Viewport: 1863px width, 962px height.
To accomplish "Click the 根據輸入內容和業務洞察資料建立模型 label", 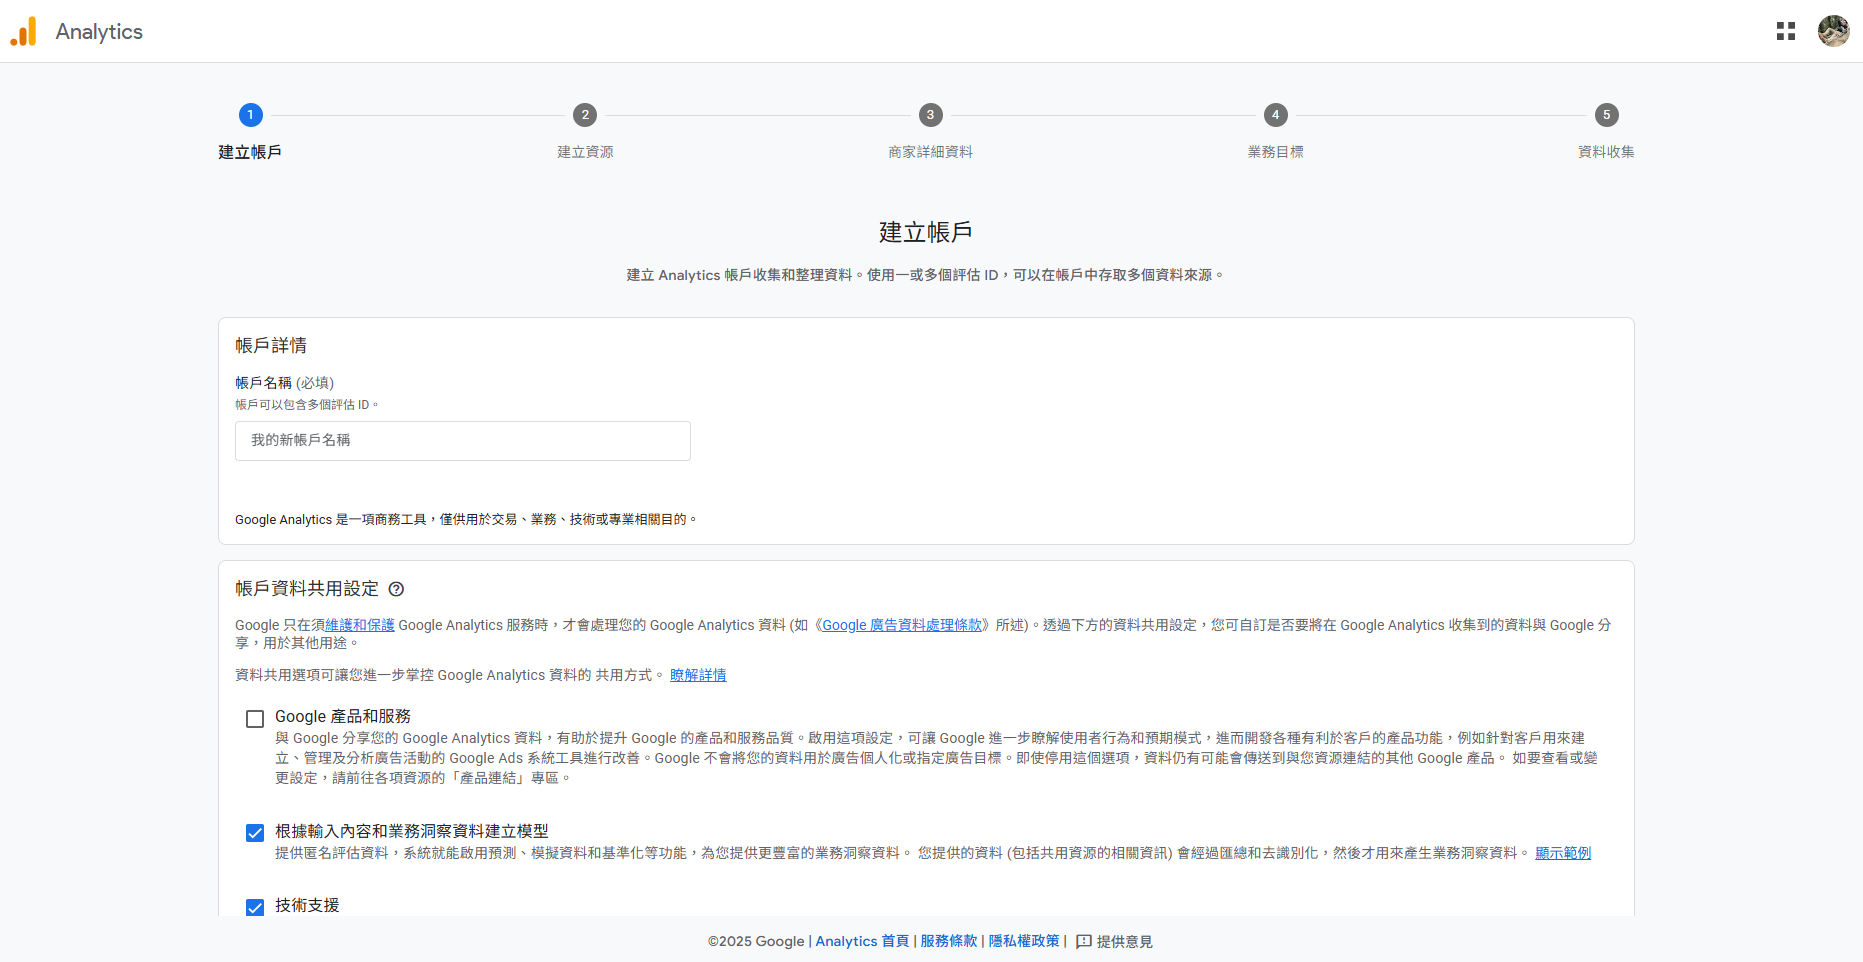I will [412, 831].
